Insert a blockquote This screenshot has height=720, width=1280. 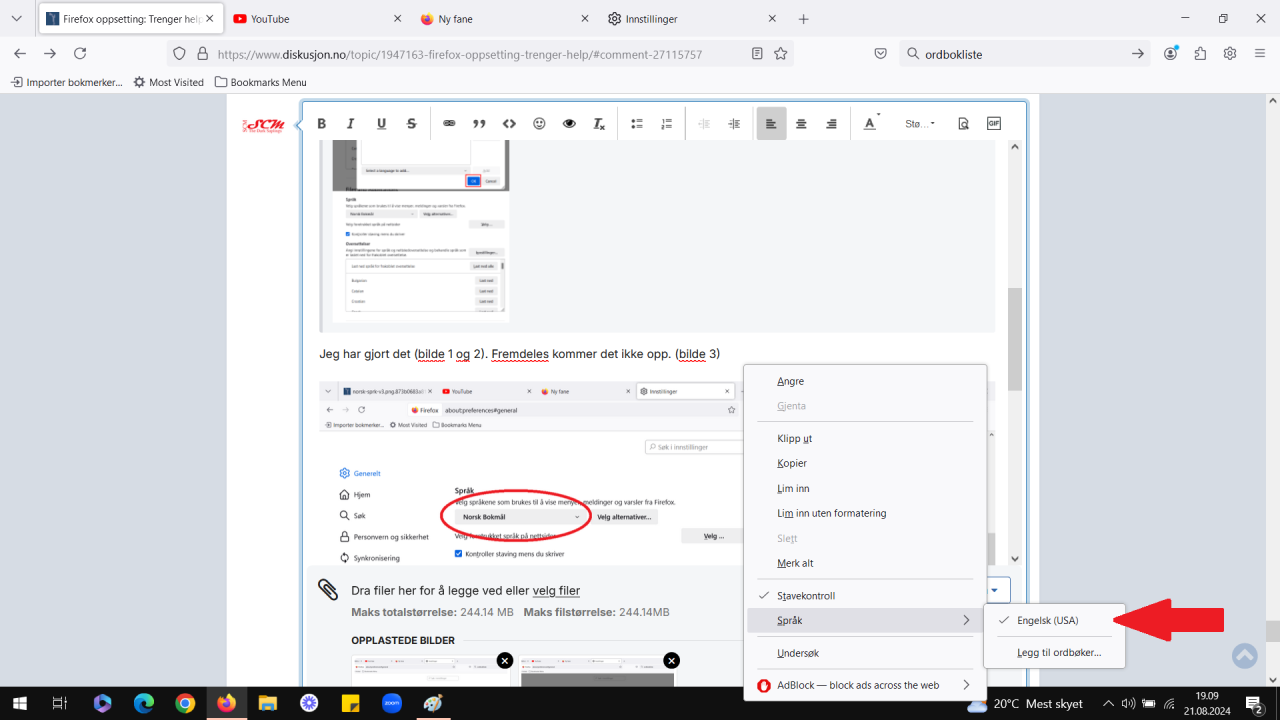coord(479,123)
